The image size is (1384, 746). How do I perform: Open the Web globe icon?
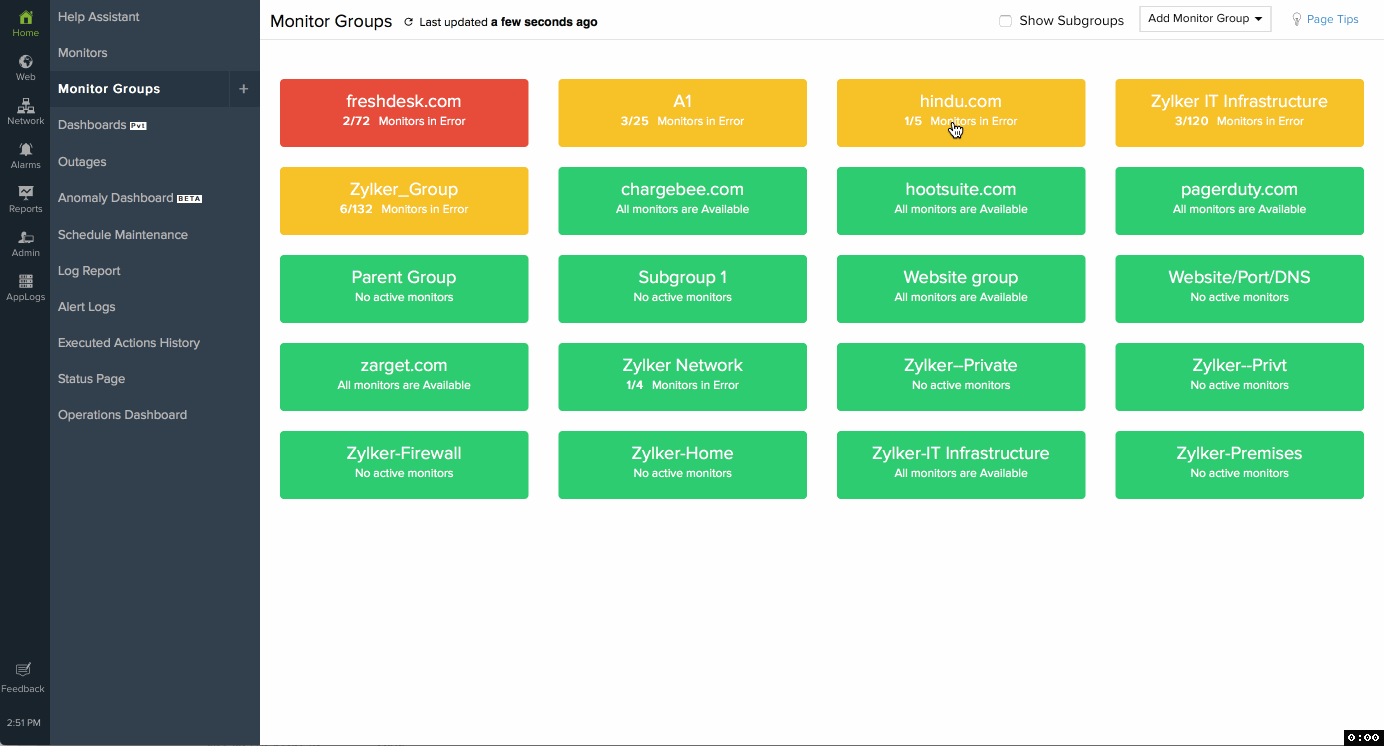click(x=26, y=62)
